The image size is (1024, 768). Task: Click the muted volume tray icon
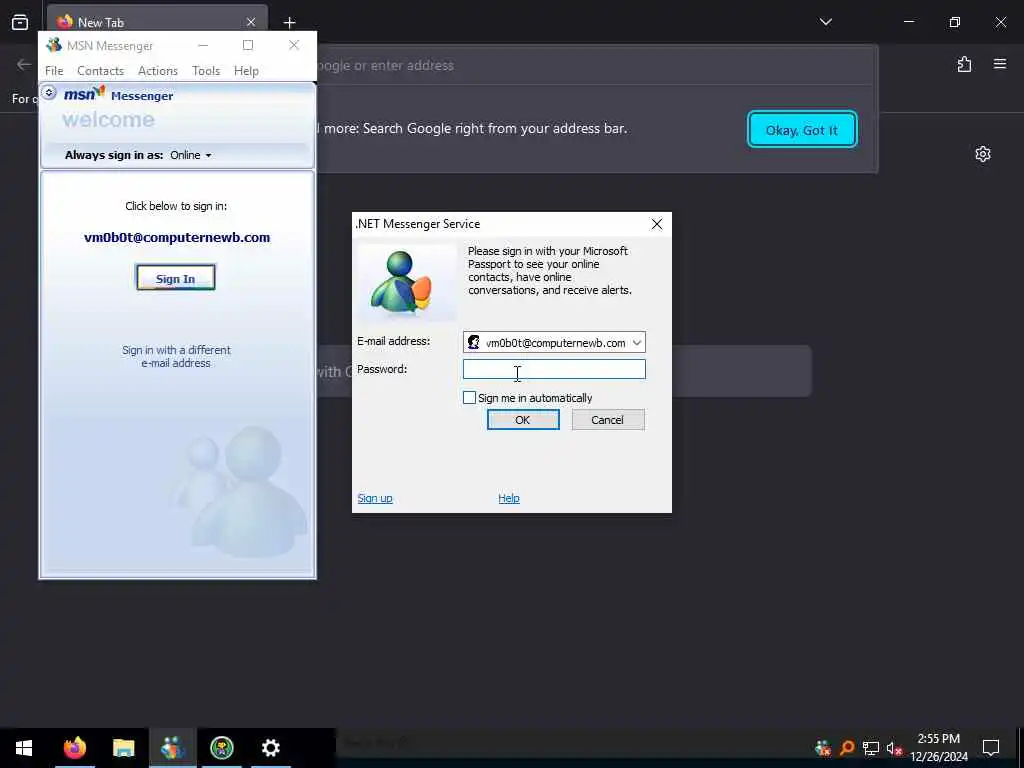(x=894, y=748)
